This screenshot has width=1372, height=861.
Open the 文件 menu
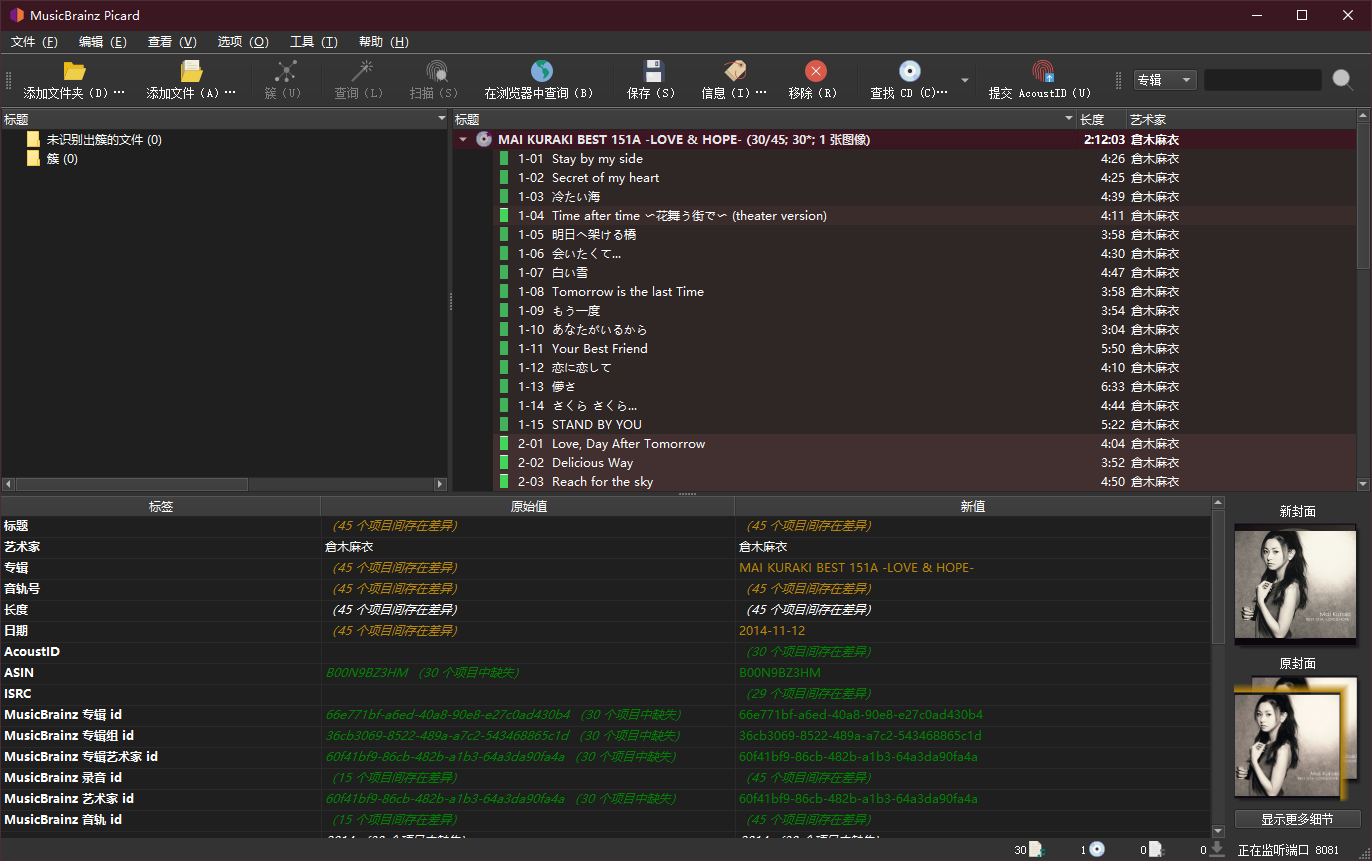coord(33,42)
